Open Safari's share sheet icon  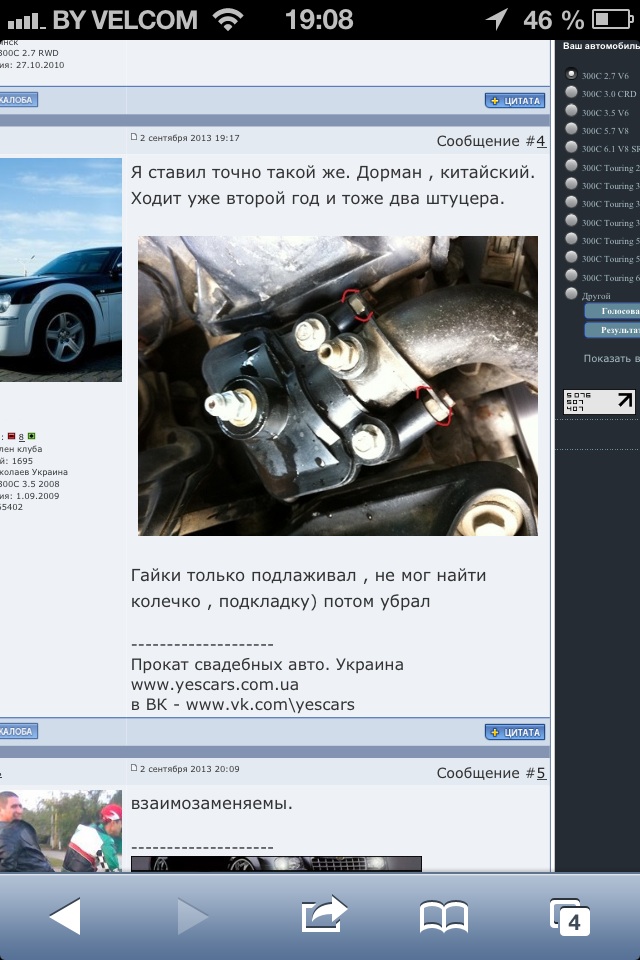324,914
